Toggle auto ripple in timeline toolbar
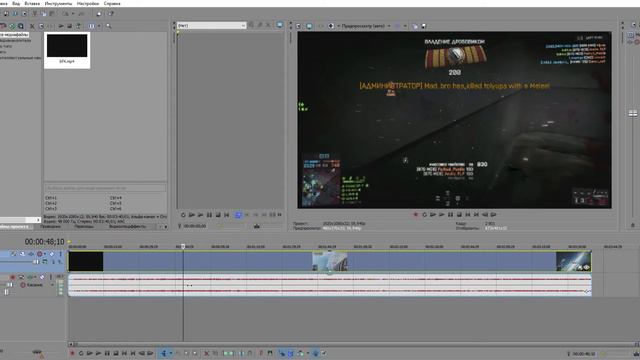 pyautogui.click(x=301, y=353)
